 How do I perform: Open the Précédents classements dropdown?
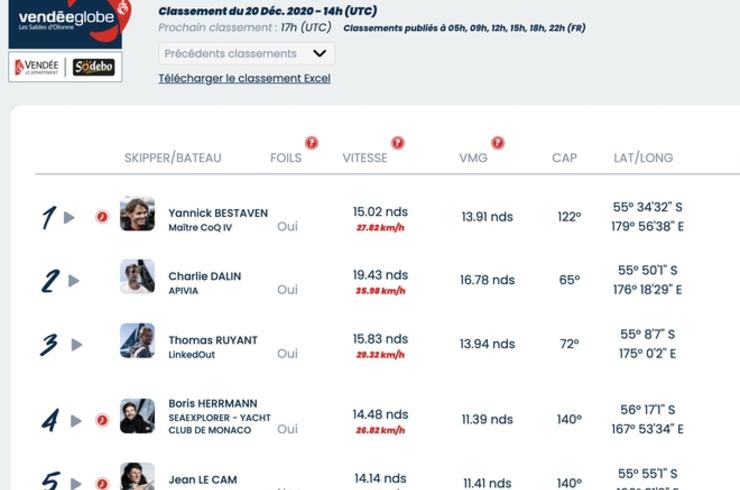247,53
